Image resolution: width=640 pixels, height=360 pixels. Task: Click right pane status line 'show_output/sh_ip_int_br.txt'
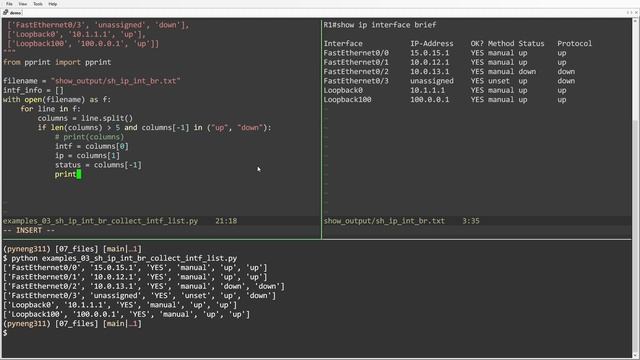[384, 221]
